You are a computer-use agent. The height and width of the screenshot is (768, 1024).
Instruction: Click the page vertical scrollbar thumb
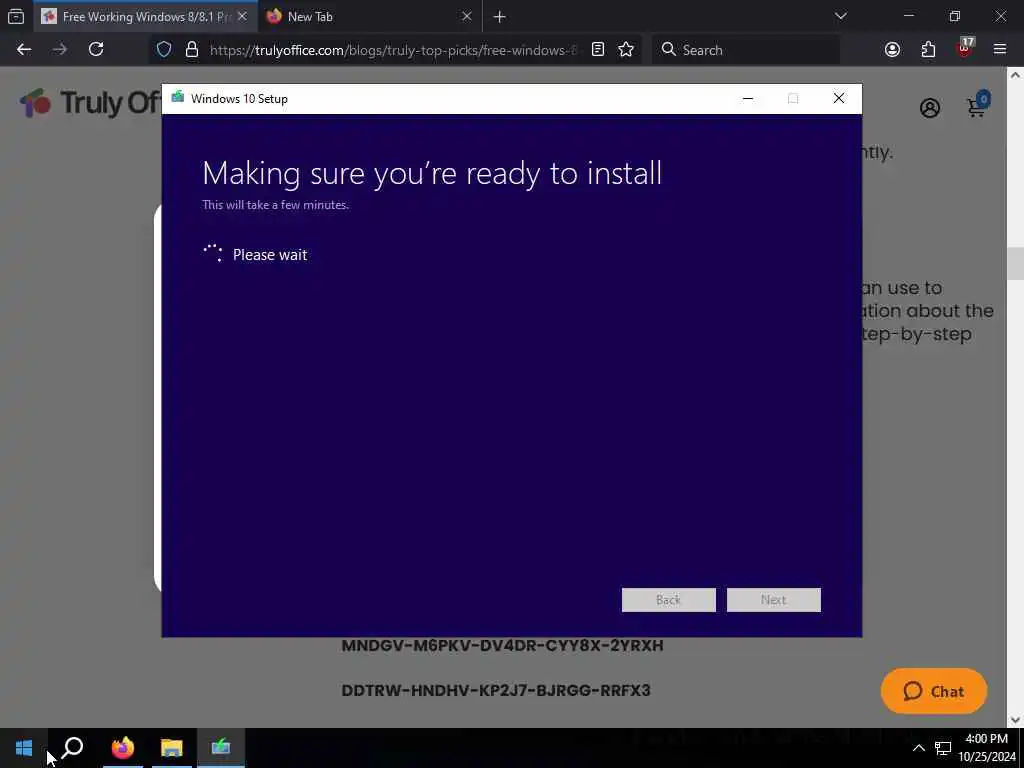(x=1016, y=263)
